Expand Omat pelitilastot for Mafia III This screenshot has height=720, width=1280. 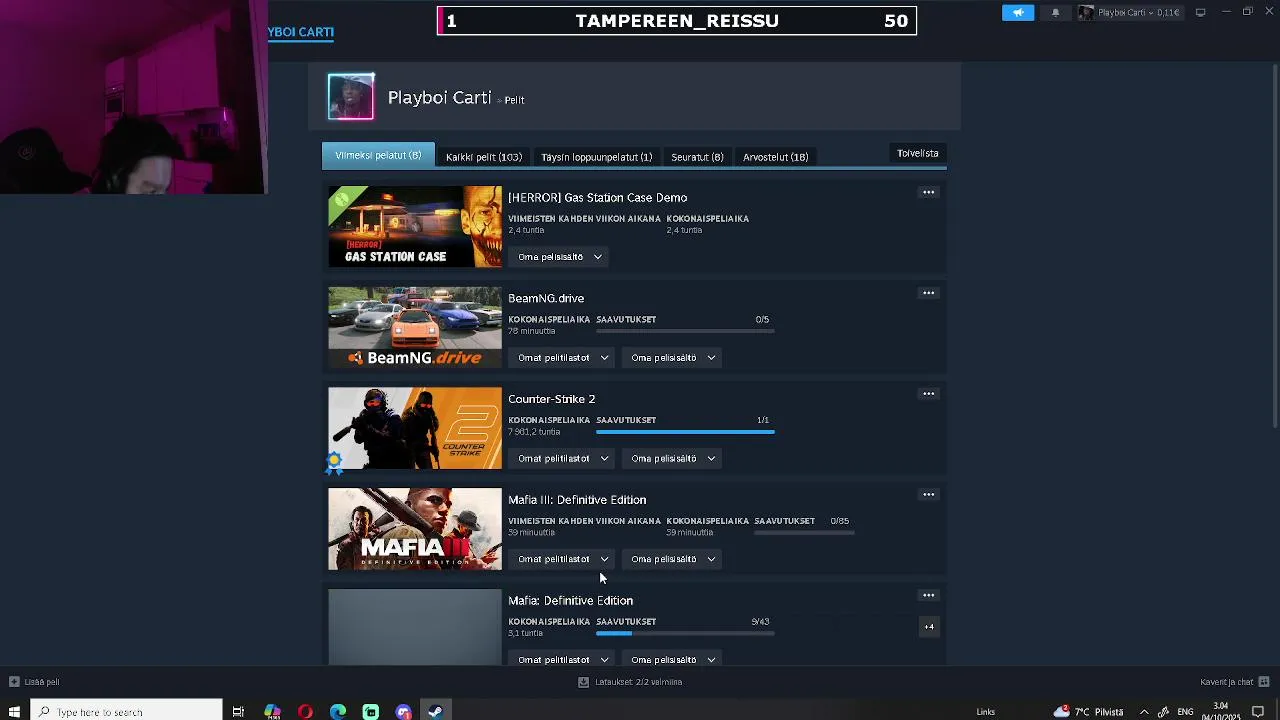(x=563, y=559)
